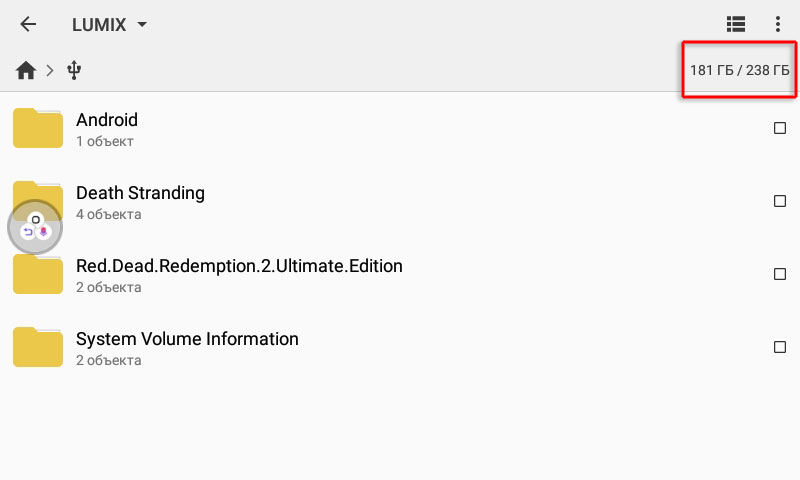
Task: Expand the LUMIX storage dropdown arrow
Action: click(142, 25)
